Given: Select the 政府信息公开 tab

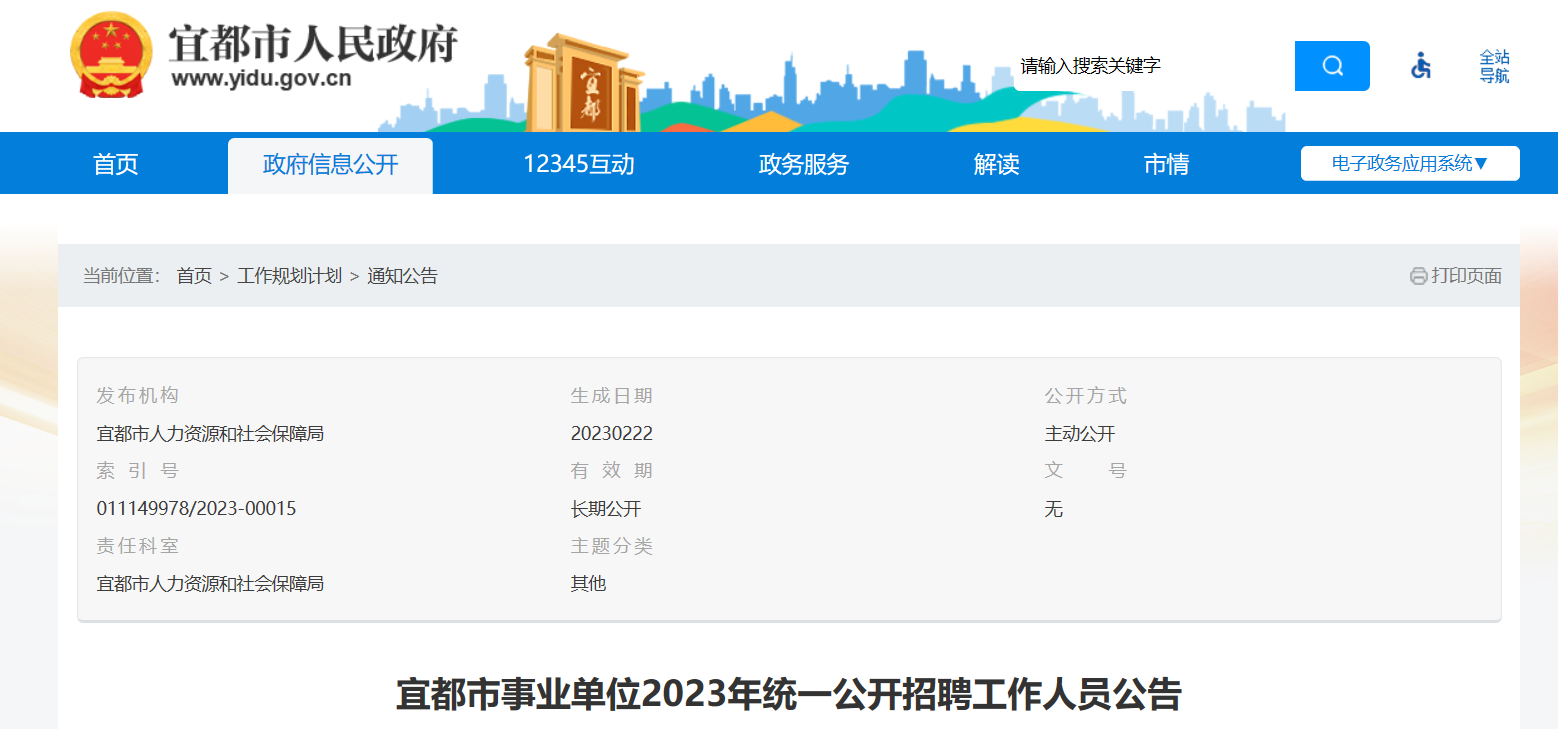Looking at the screenshot, I should pyautogui.click(x=330, y=165).
